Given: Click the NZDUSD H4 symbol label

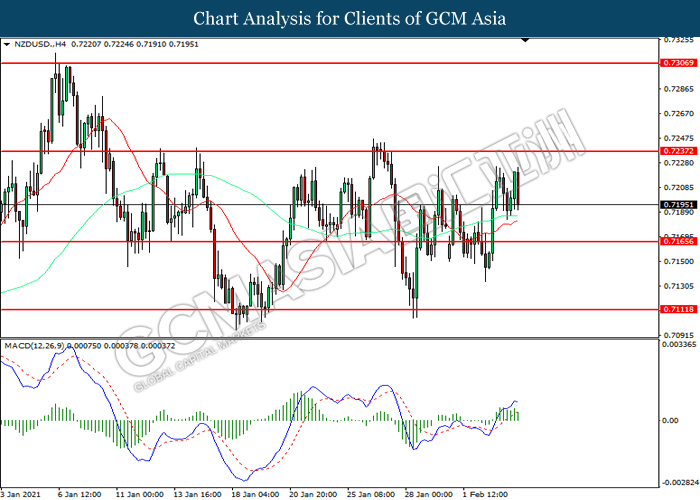Looking at the screenshot, I should pyautogui.click(x=38, y=45).
